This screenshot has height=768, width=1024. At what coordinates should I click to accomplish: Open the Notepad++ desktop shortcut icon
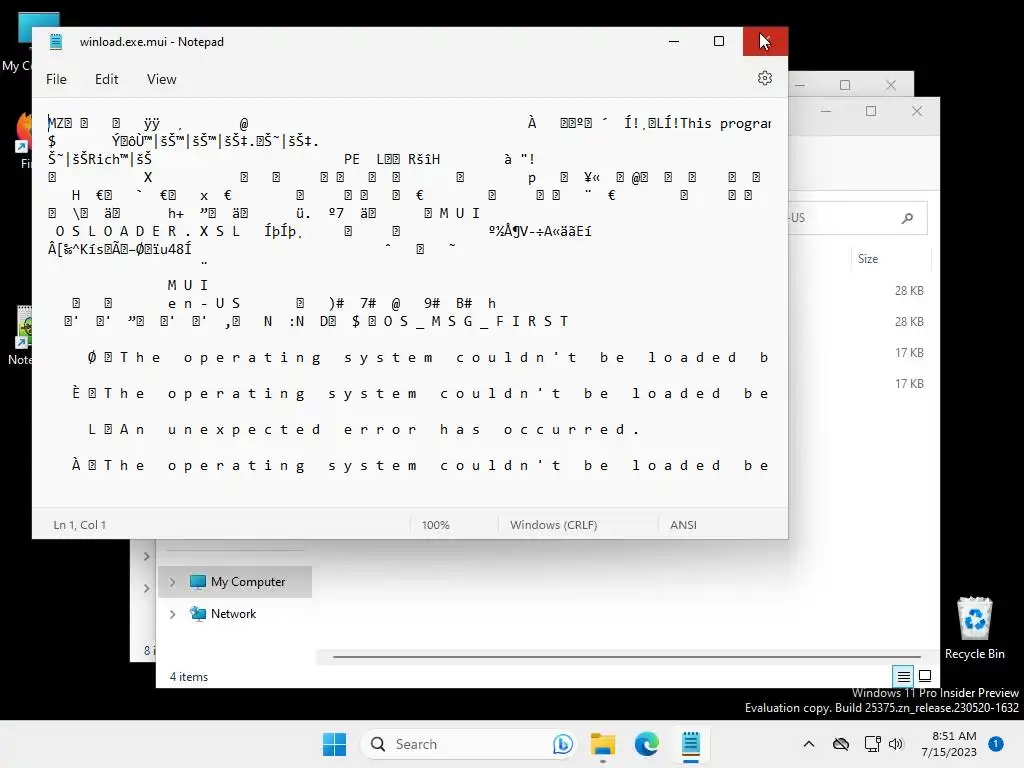[x=24, y=336]
